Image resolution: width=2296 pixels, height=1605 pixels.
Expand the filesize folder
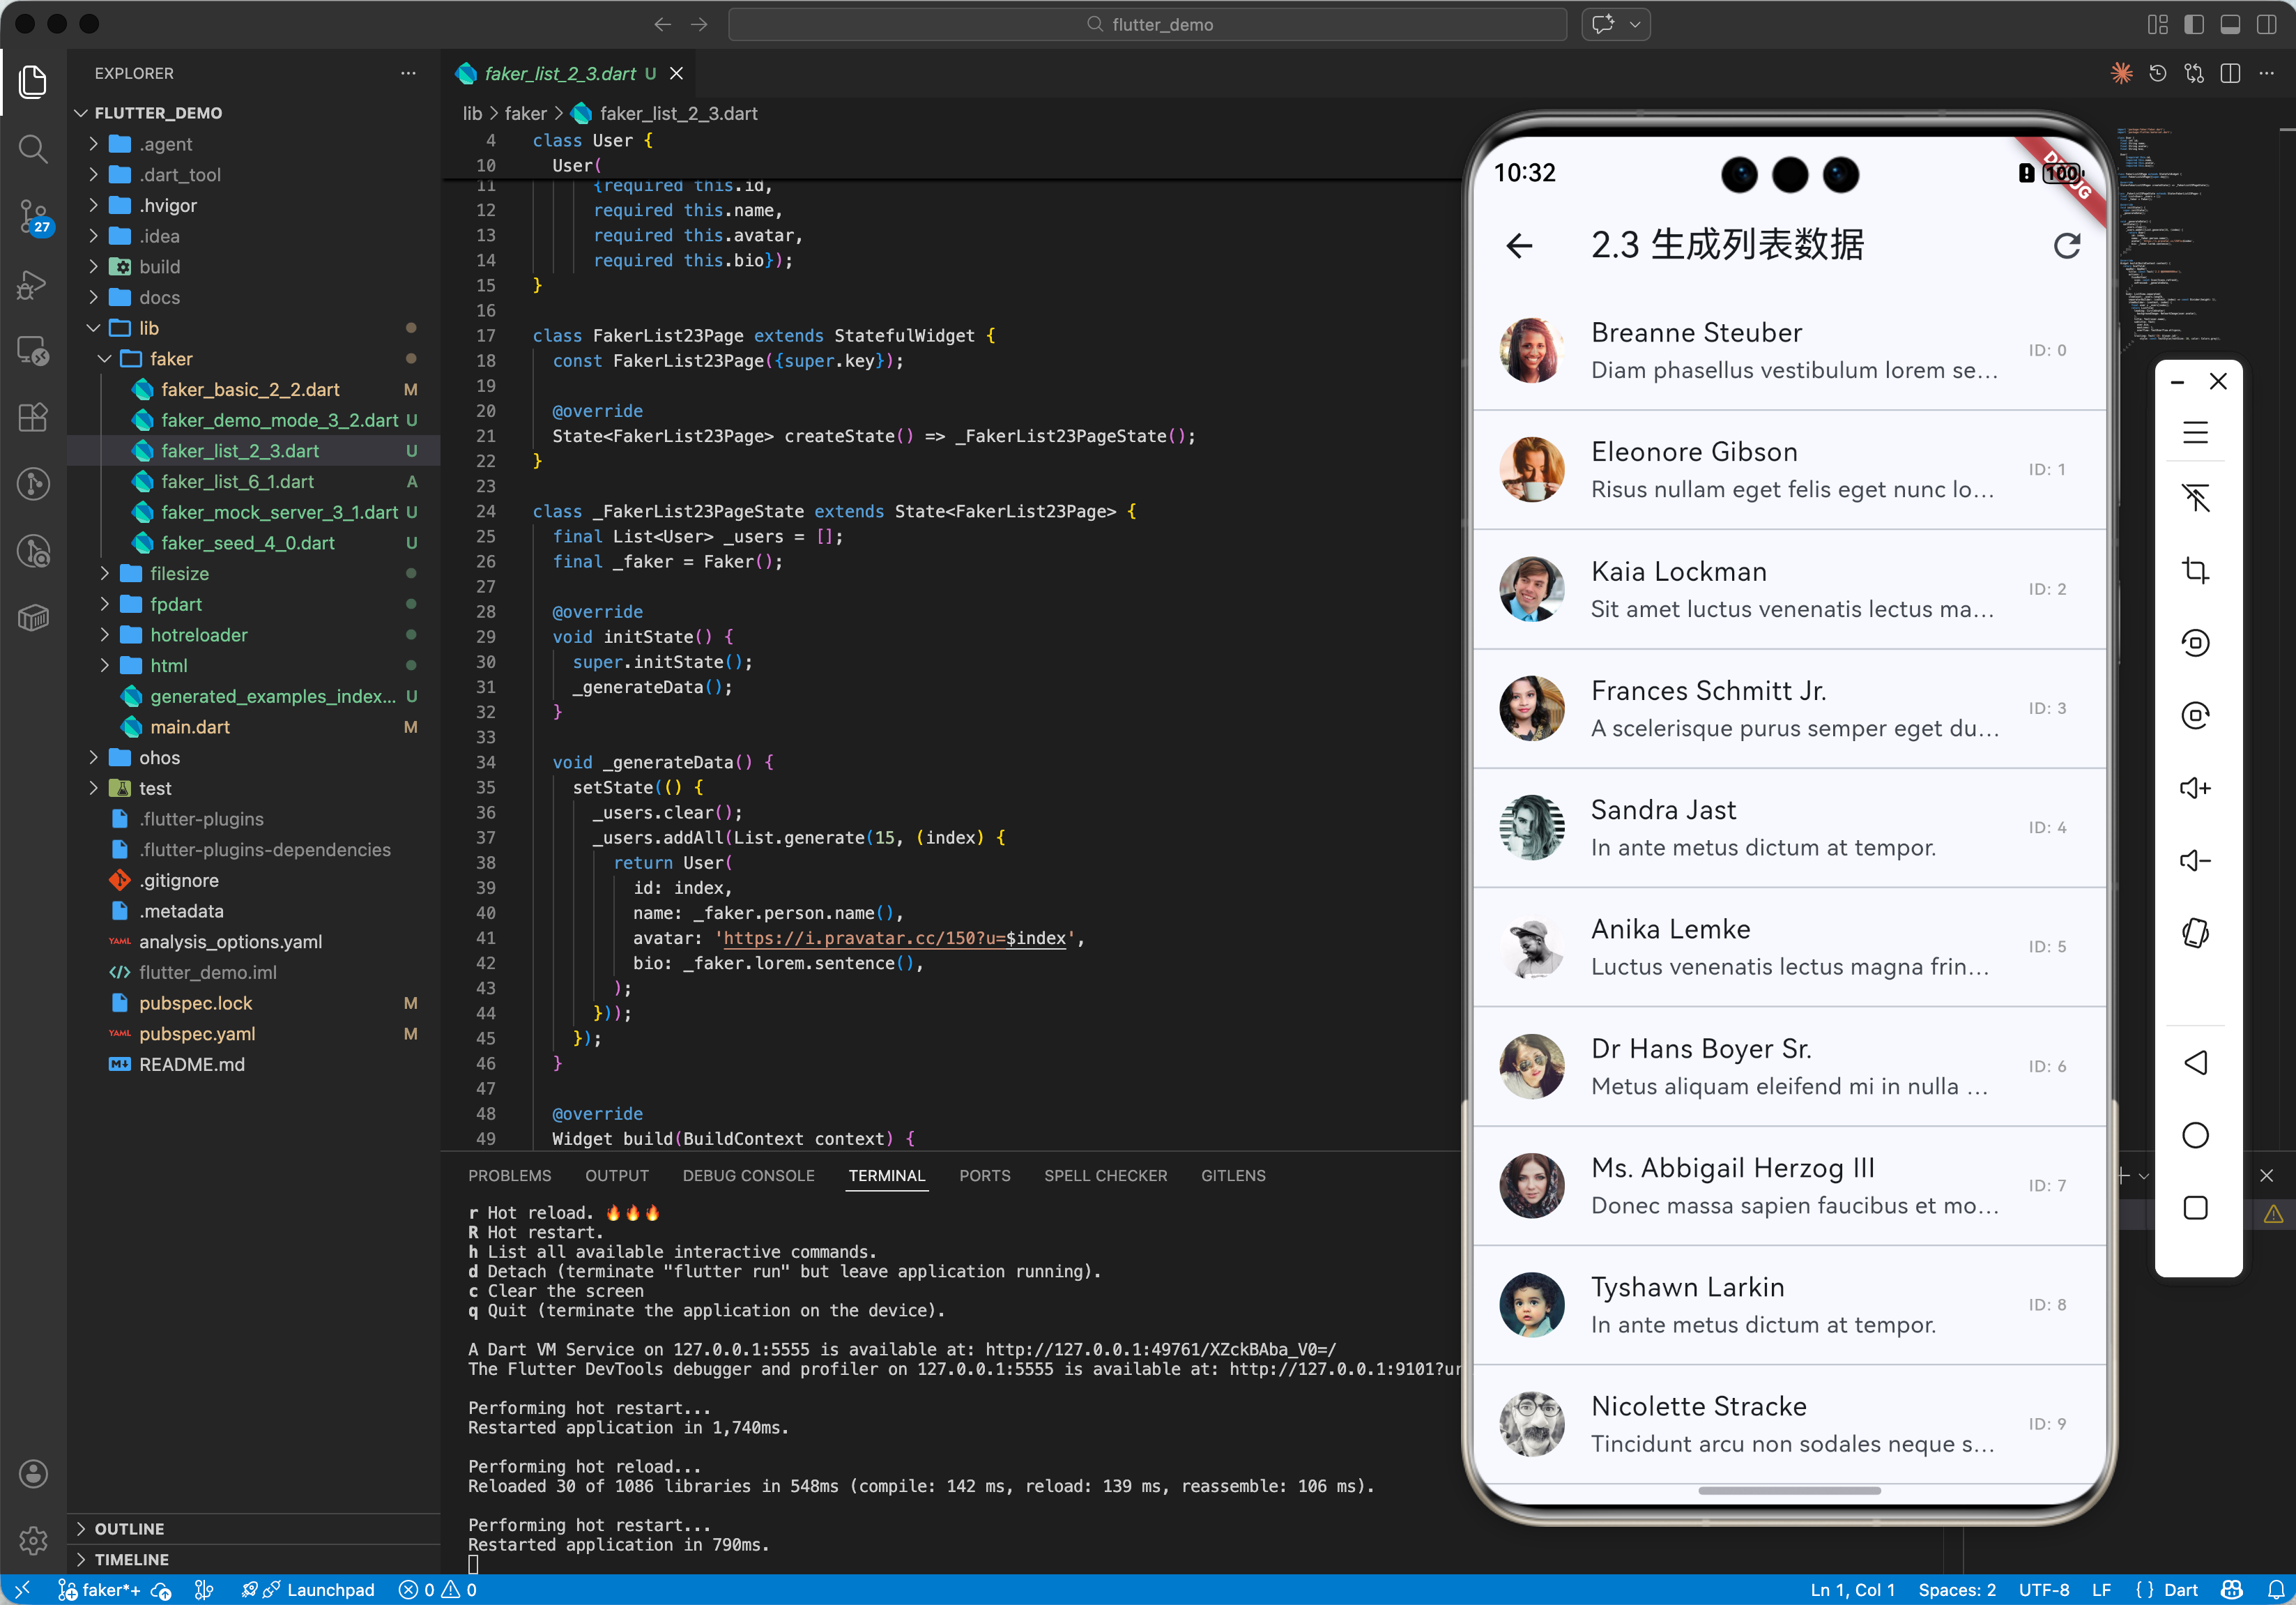179,573
